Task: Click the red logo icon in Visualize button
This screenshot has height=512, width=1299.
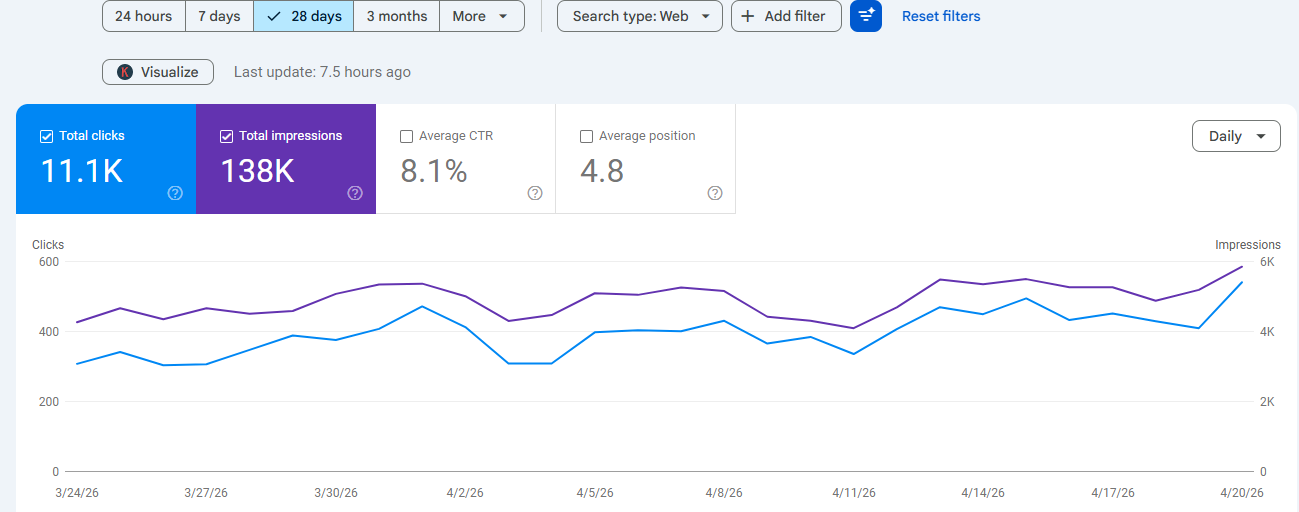Action: (125, 72)
